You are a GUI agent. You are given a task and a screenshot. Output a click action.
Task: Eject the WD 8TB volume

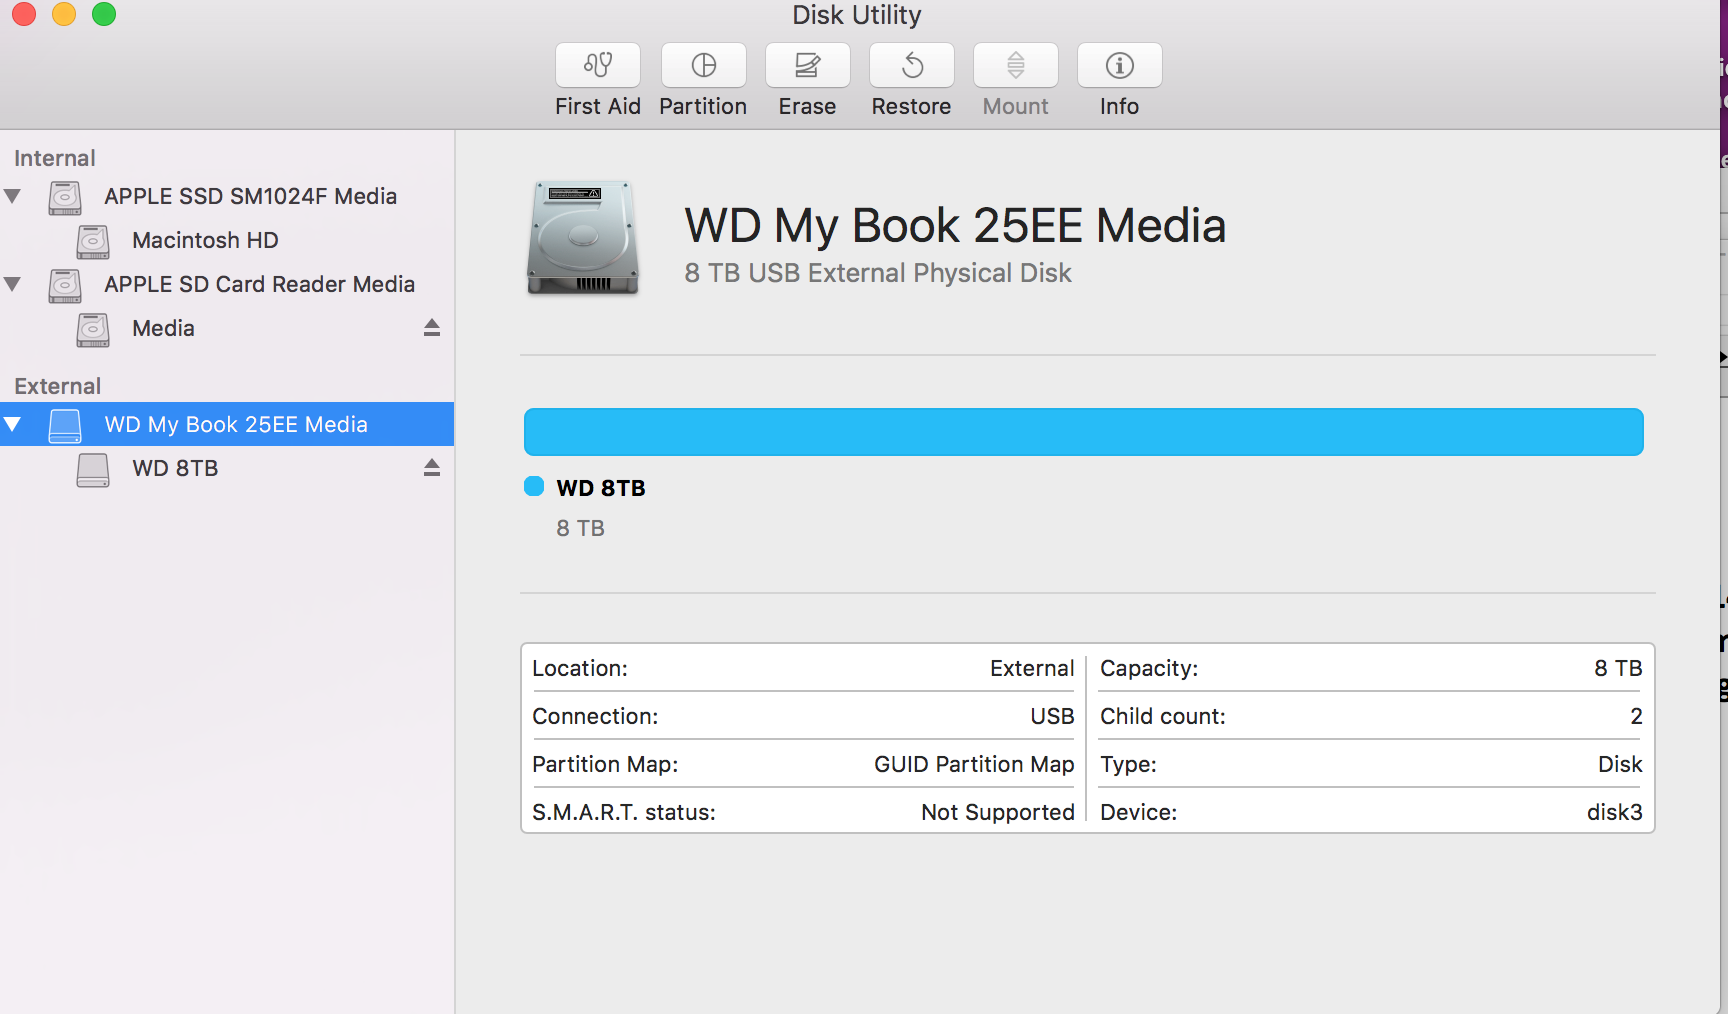(x=432, y=468)
